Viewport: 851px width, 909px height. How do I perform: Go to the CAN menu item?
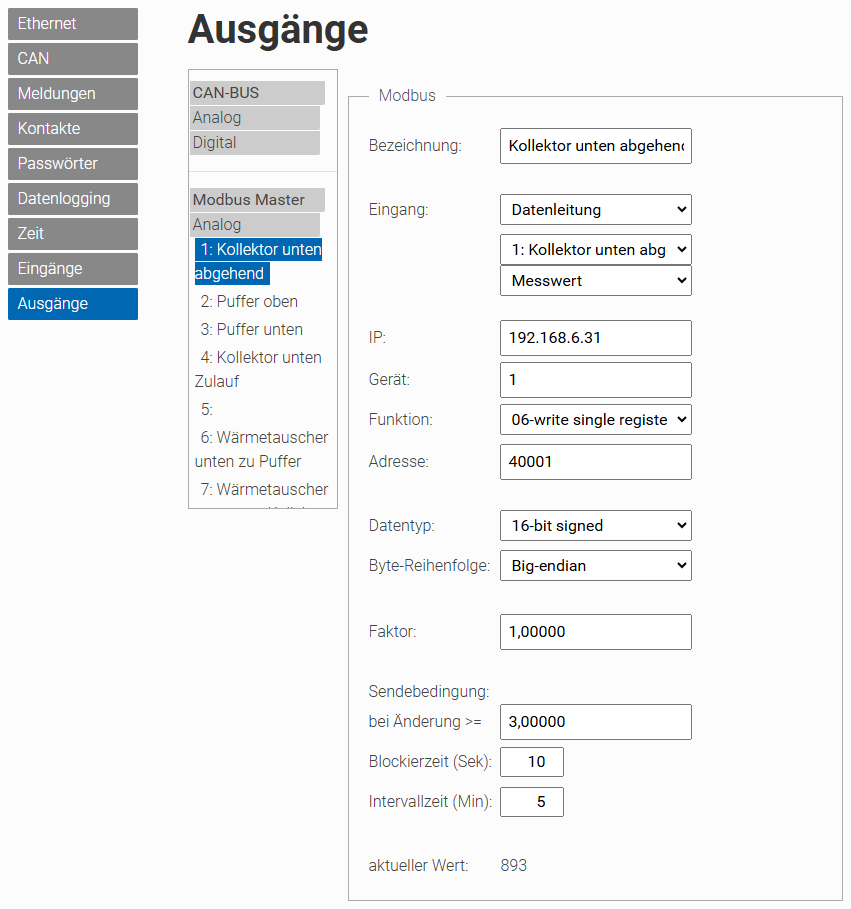pos(72,59)
